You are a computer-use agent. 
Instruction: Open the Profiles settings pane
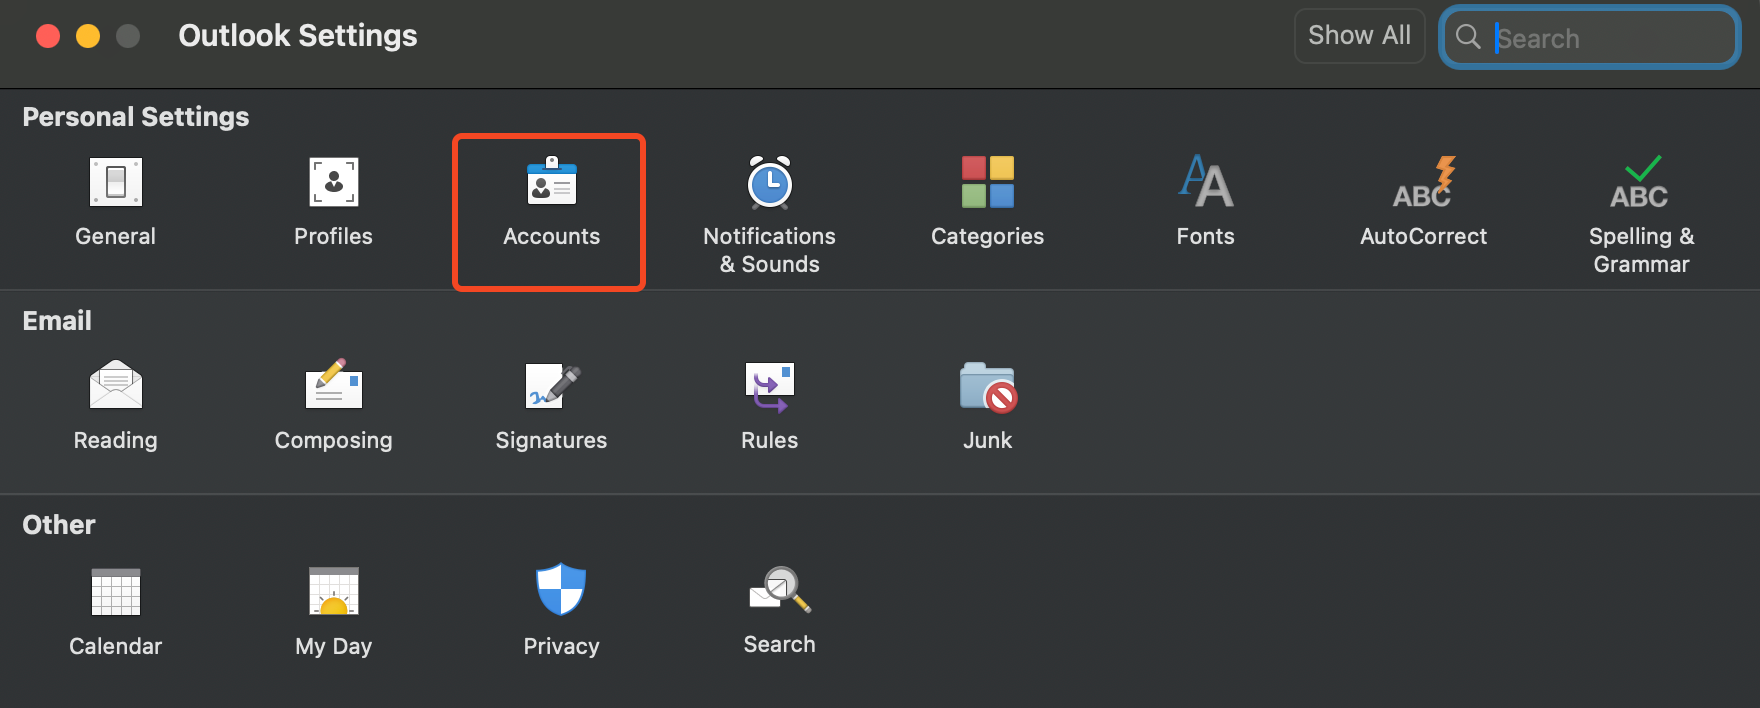(333, 201)
